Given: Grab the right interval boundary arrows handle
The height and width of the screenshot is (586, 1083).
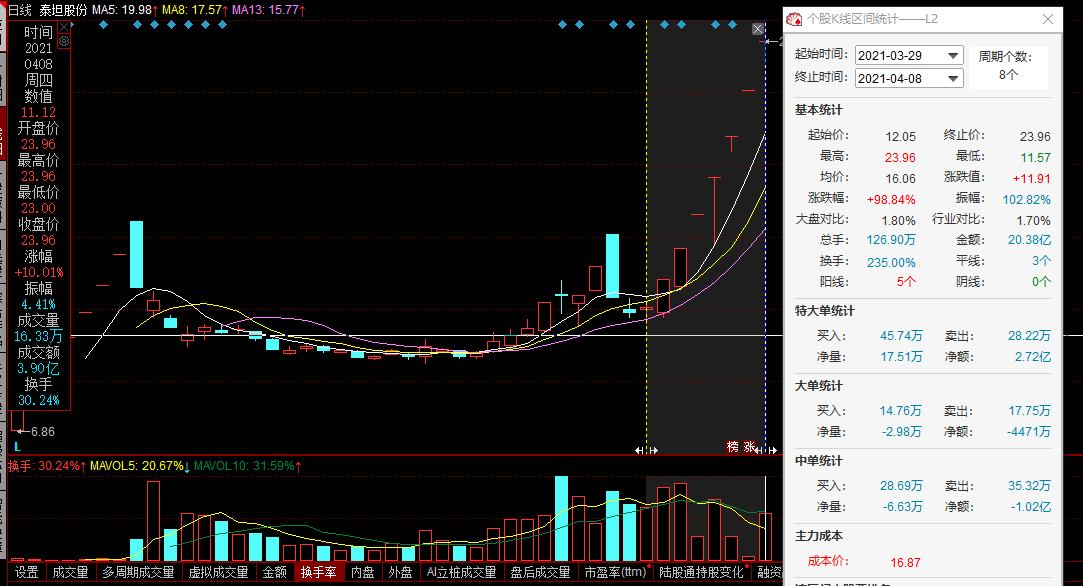Looking at the screenshot, I should [x=766, y=451].
